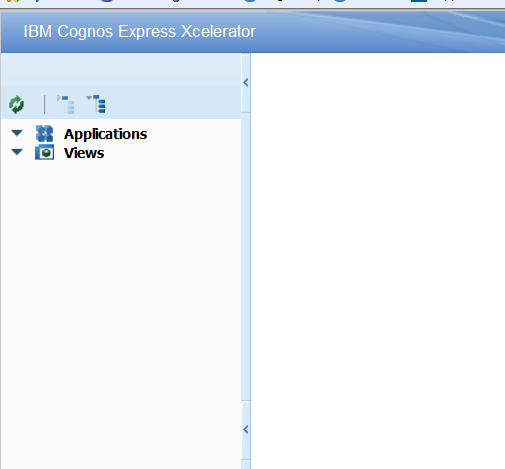Viewport: 505px width, 469px height.
Task: Click splitter segment below the lower chevron
Action: pos(246,464)
